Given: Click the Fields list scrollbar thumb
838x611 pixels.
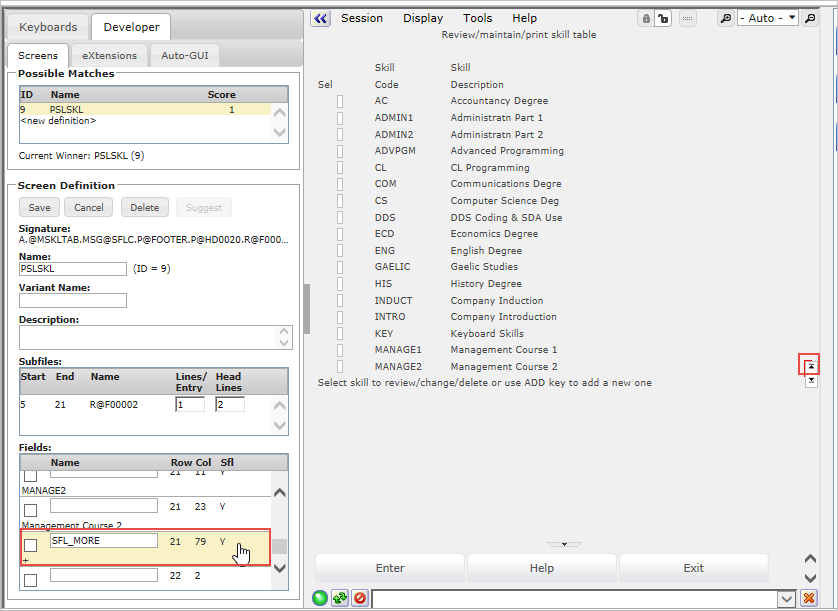Looking at the screenshot, I should (280, 546).
